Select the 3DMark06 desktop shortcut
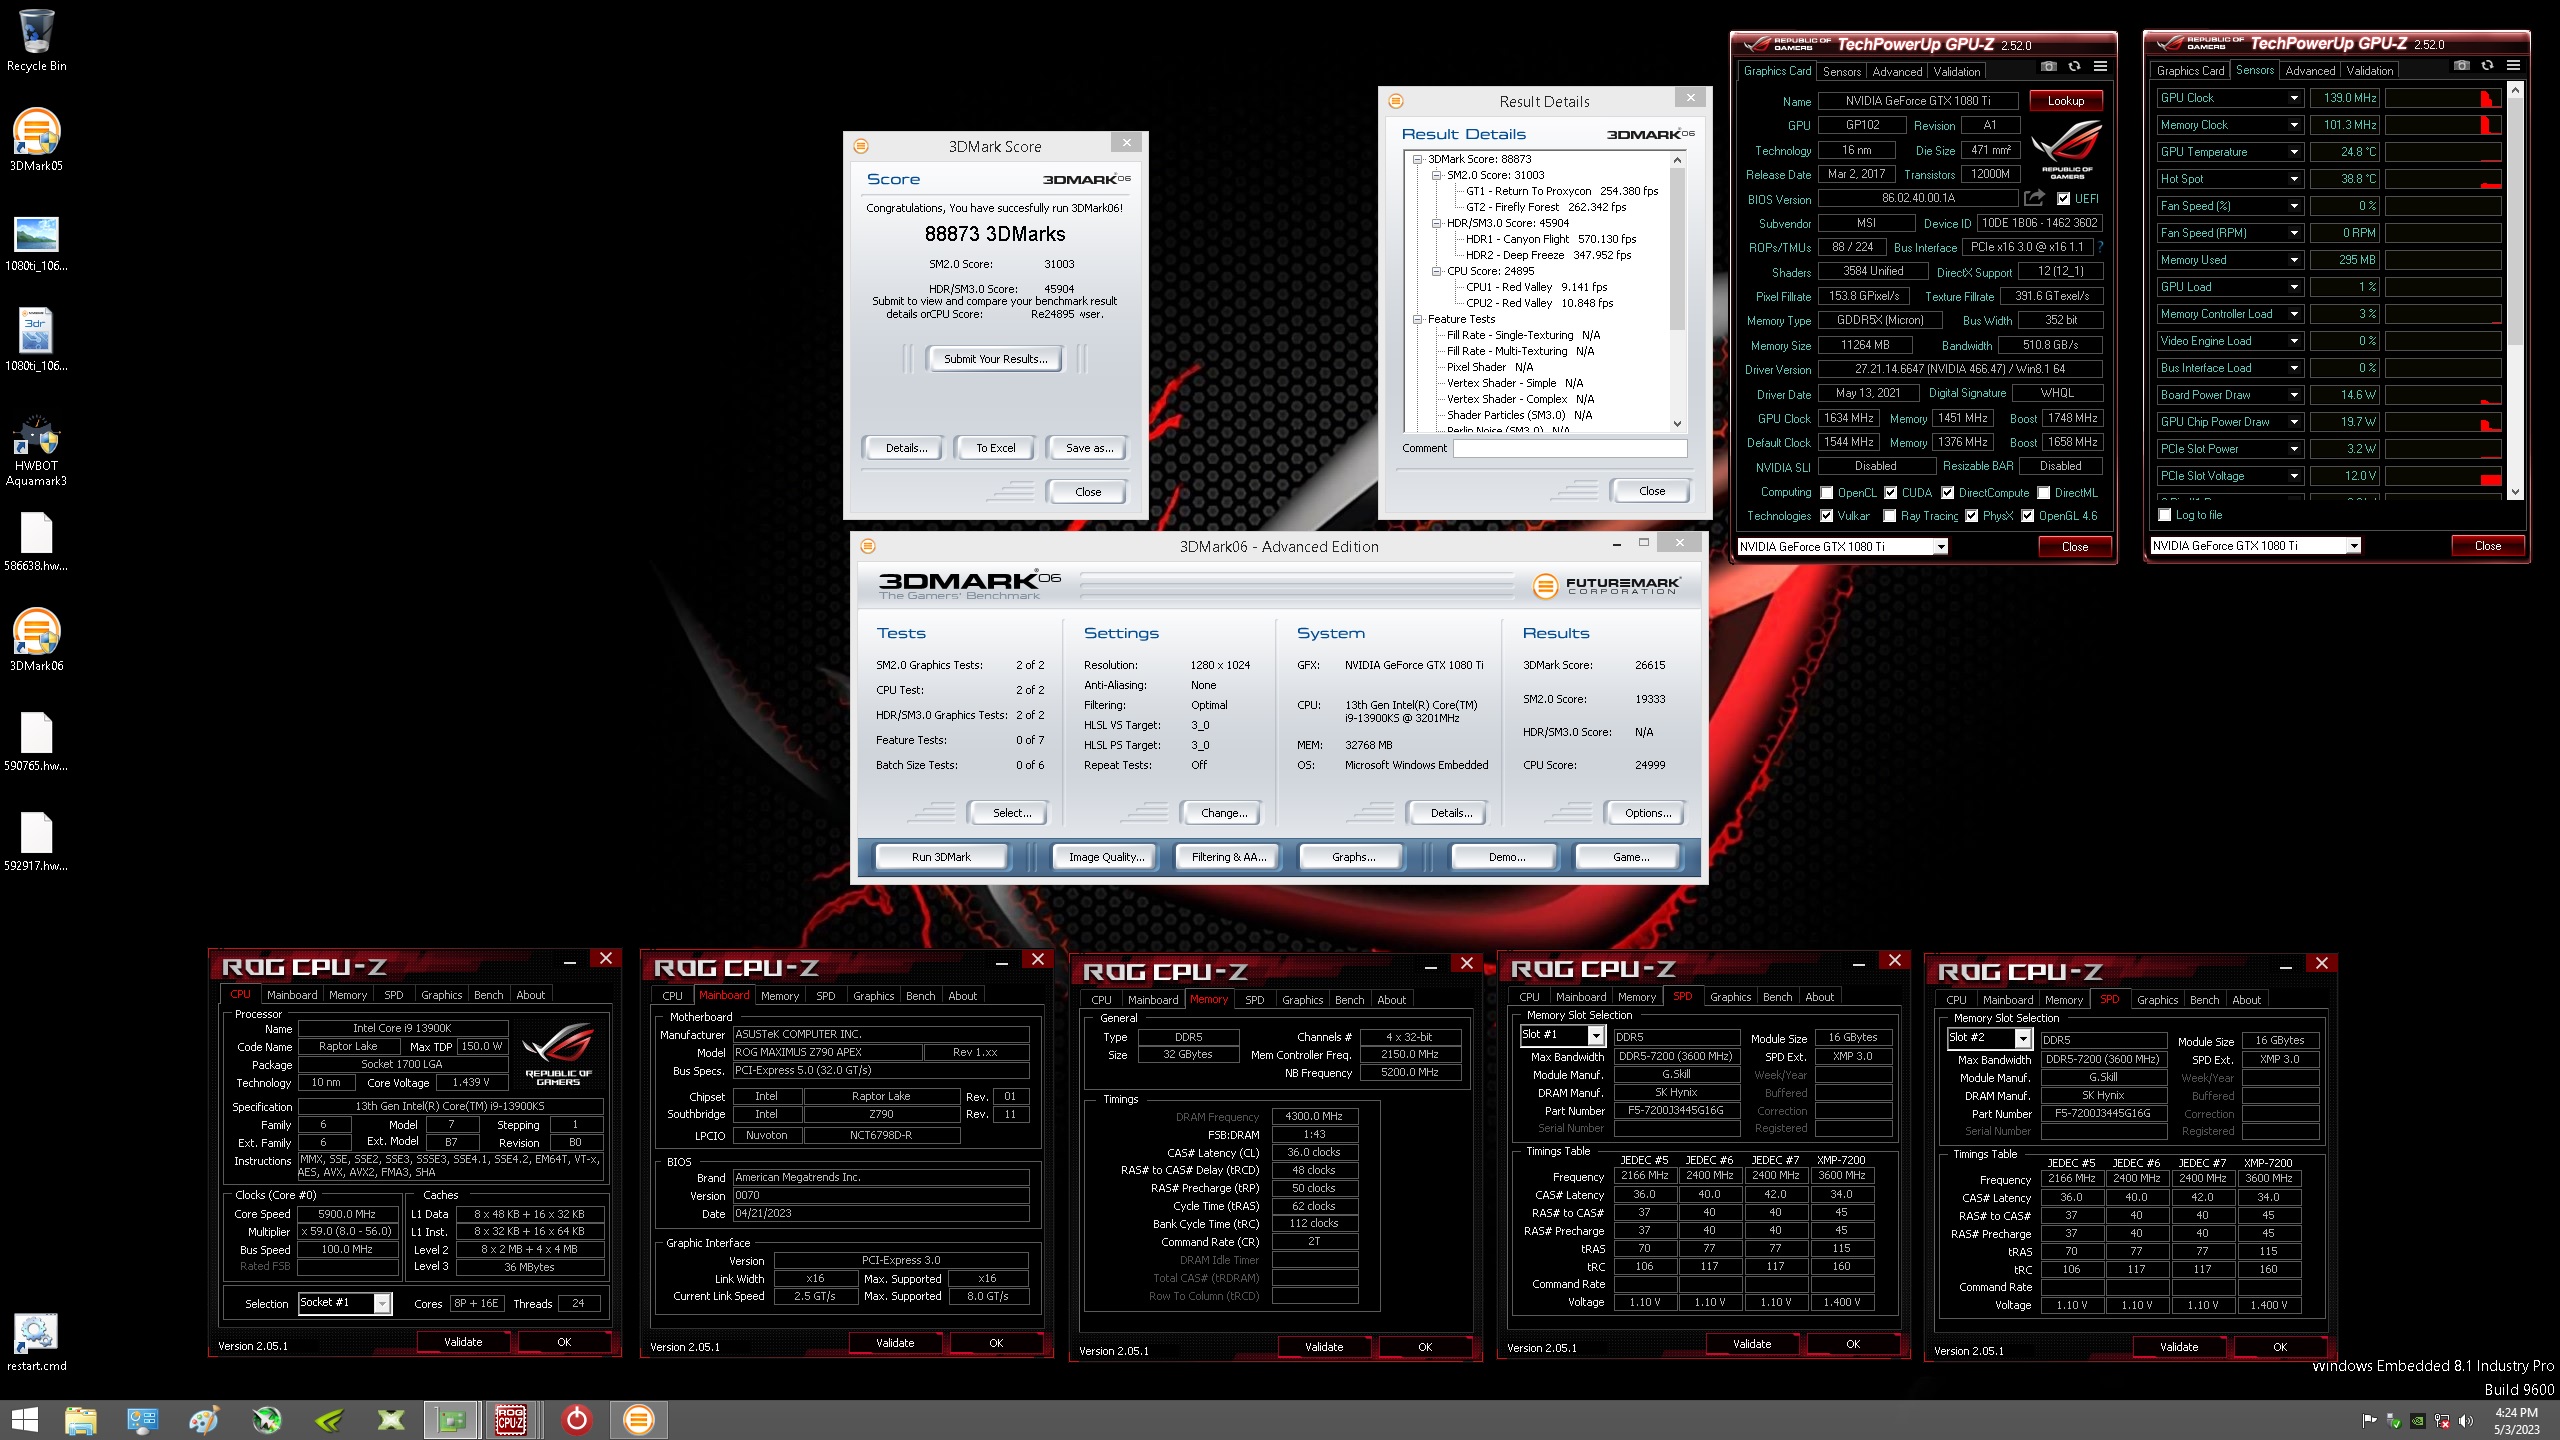This screenshot has width=2560, height=1440. point(36,640)
